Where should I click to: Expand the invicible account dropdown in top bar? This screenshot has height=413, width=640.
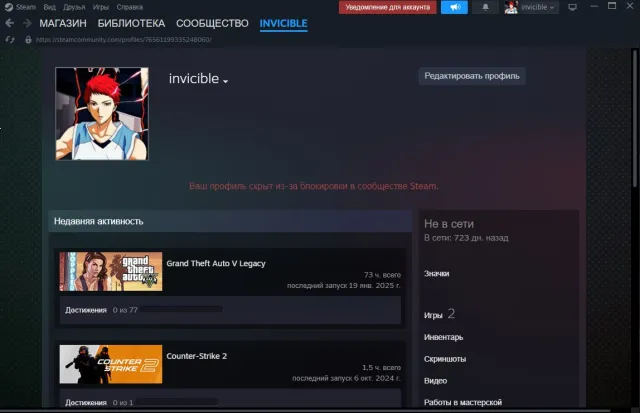538,7
